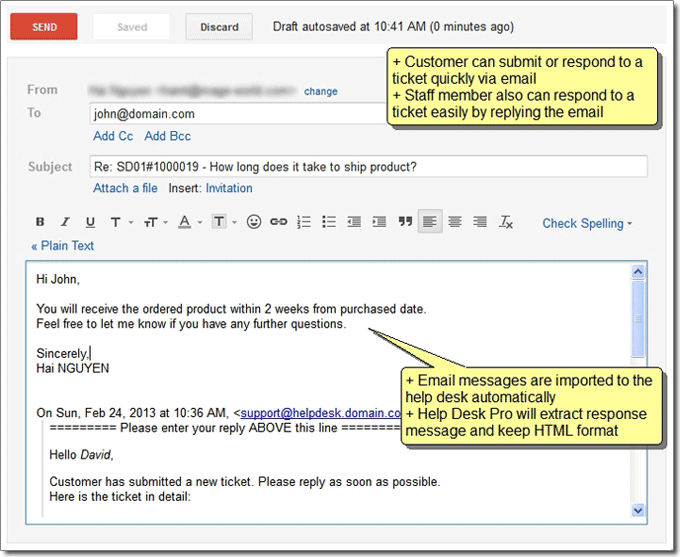680x557 pixels.
Task: Open support@helpdesk.domain.com link
Action: (320, 413)
